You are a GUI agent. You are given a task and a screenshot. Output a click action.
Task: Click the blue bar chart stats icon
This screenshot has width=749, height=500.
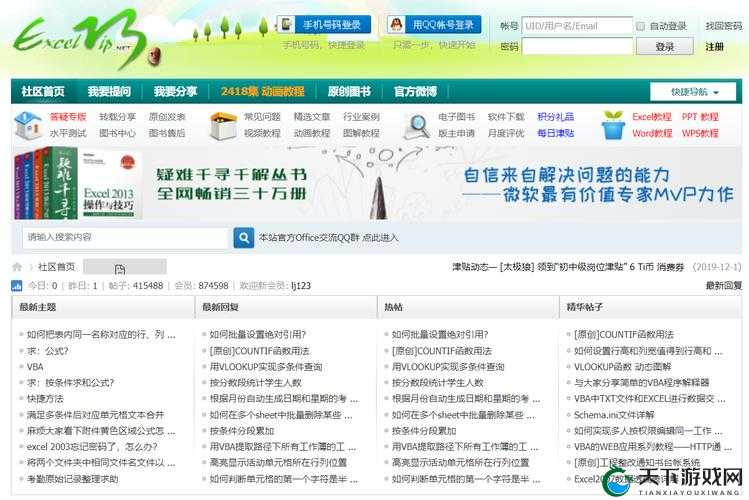[x=17, y=286]
